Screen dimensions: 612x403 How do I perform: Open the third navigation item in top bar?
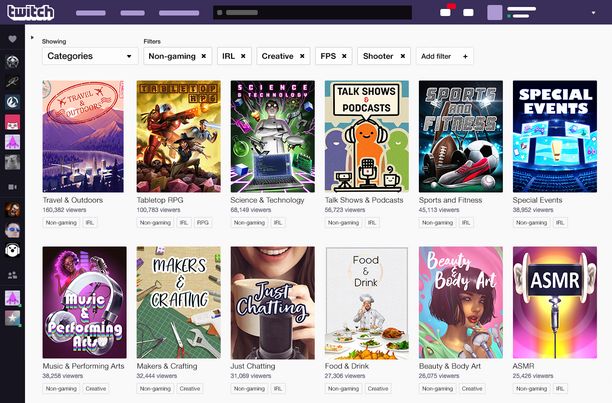pyautogui.click(x=179, y=13)
